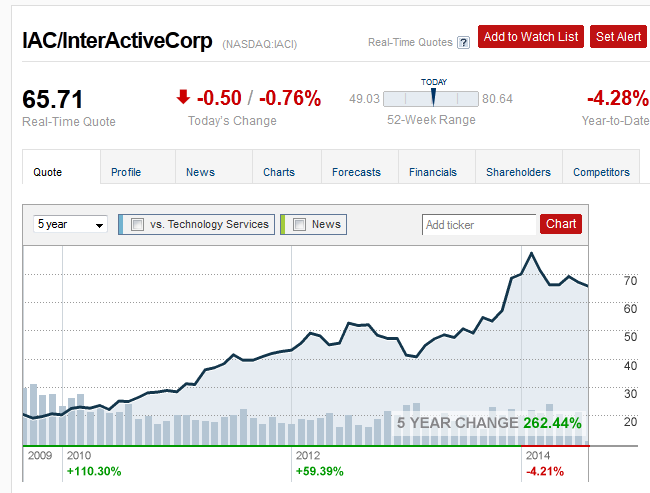
Task: Click the red down arrow by Today's Change
Action: (182, 97)
